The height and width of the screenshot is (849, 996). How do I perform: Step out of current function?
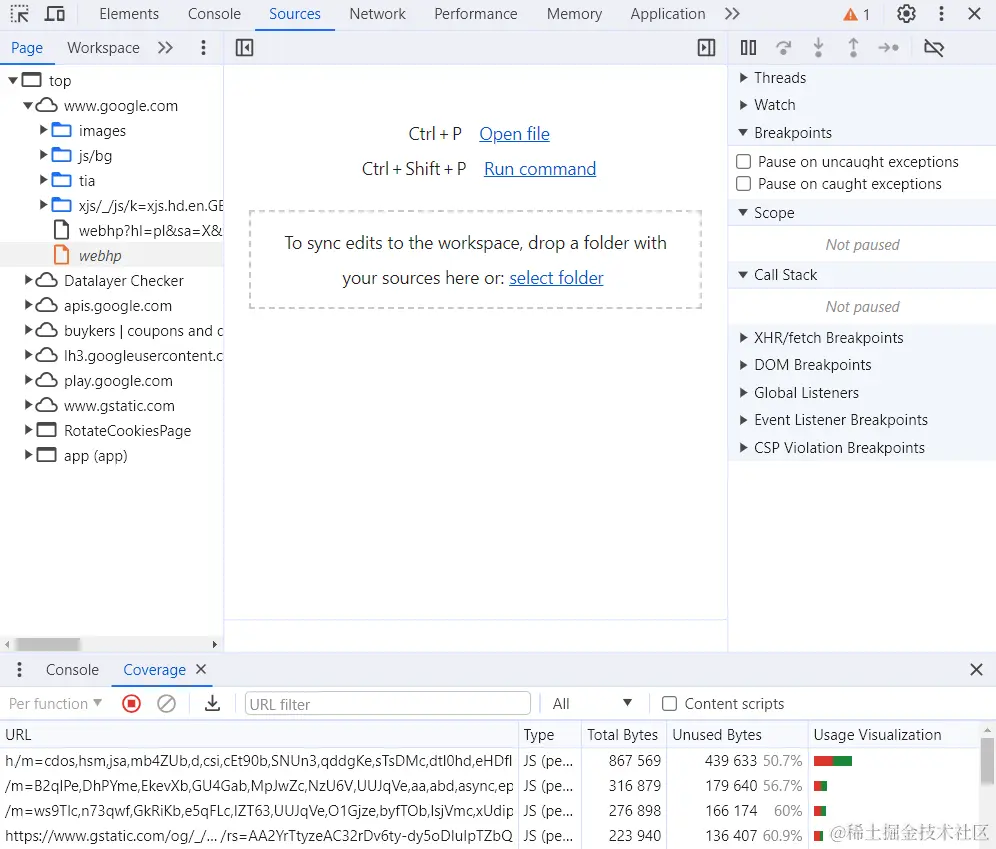(853, 48)
